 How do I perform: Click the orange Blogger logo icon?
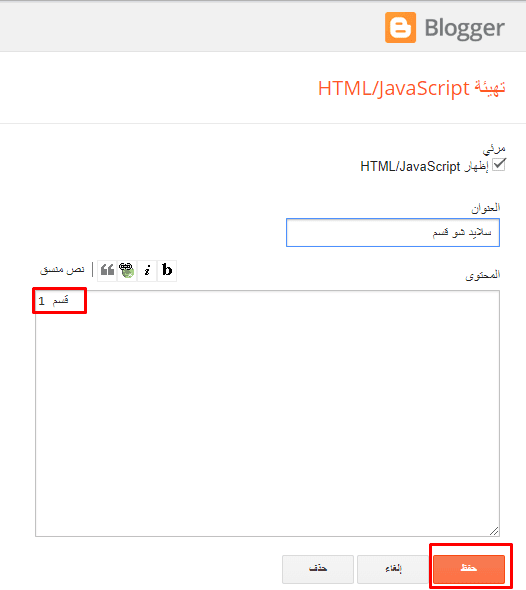(400, 27)
